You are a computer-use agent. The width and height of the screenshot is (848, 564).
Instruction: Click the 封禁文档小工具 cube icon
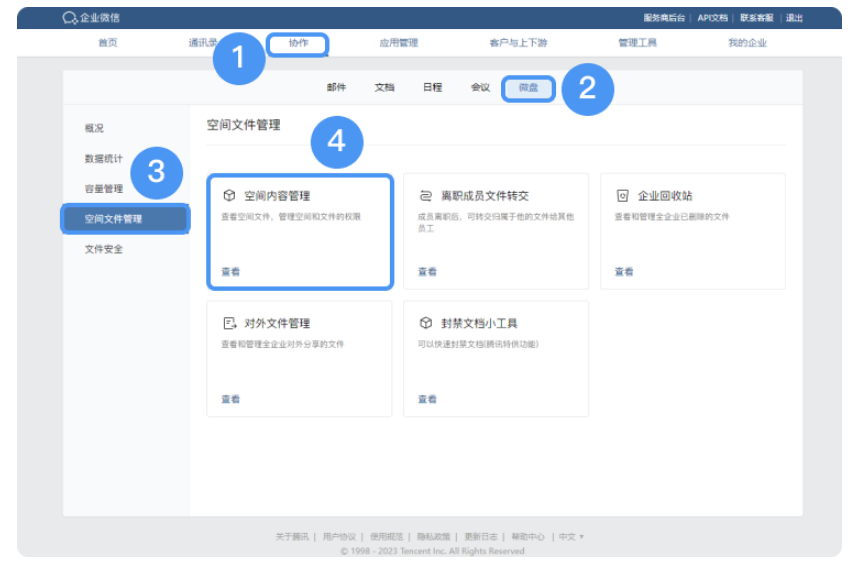[425, 324]
